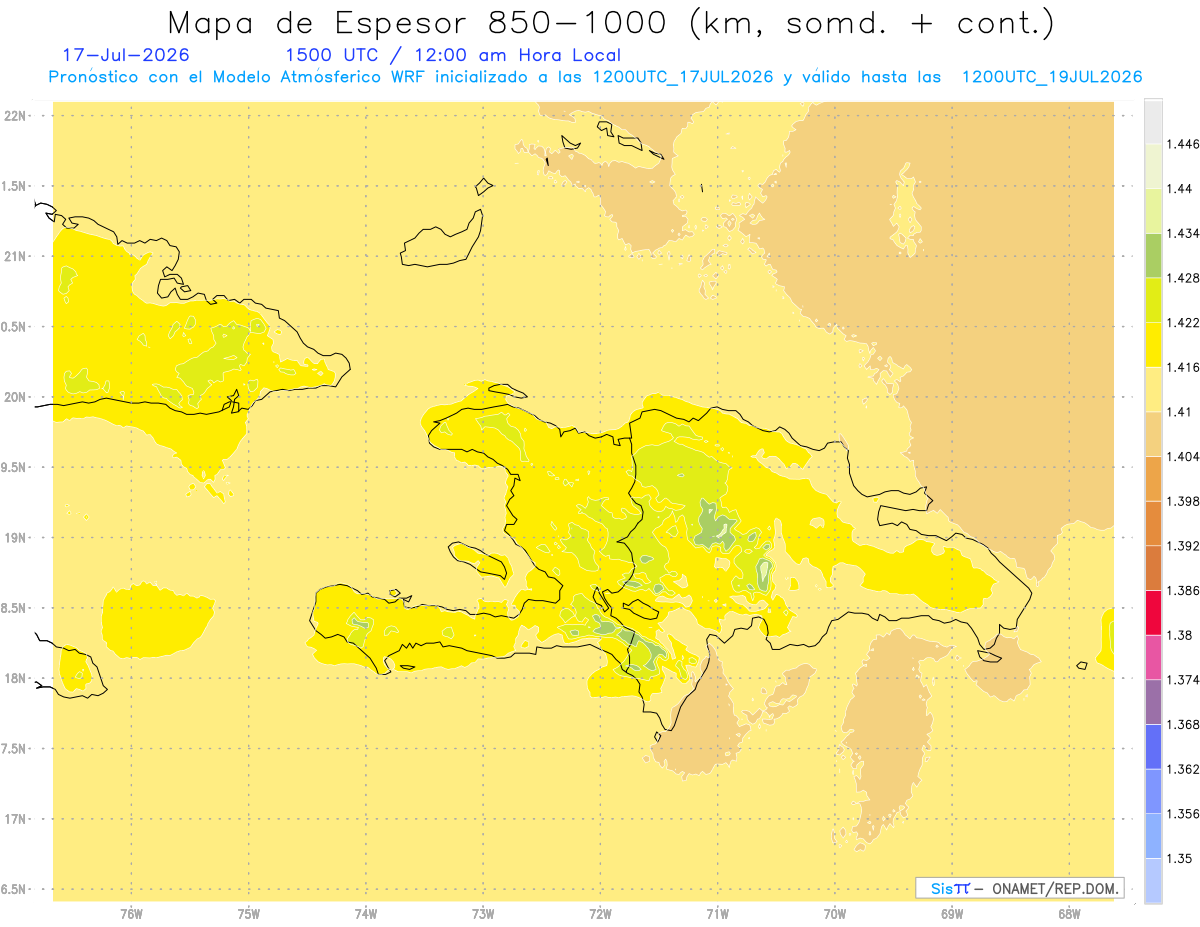Click the '72W' longitude label
Image resolution: width=1200 pixels, height=927 pixels.
coord(600,914)
